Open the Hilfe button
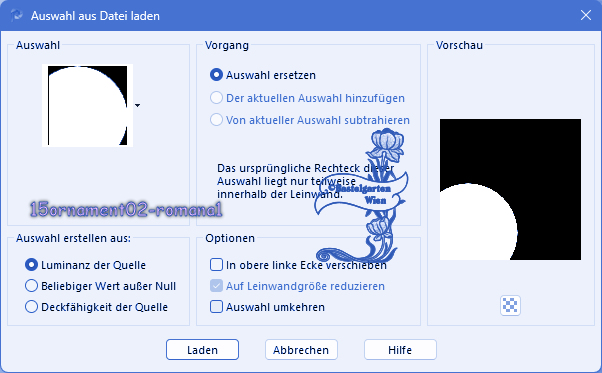 click(x=400, y=350)
